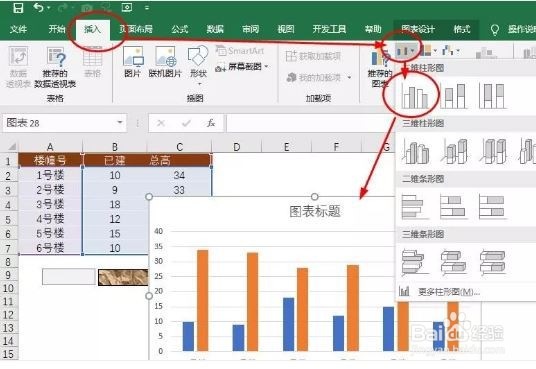
Task: Open the 格式 chart tab
Action: point(462,29)
